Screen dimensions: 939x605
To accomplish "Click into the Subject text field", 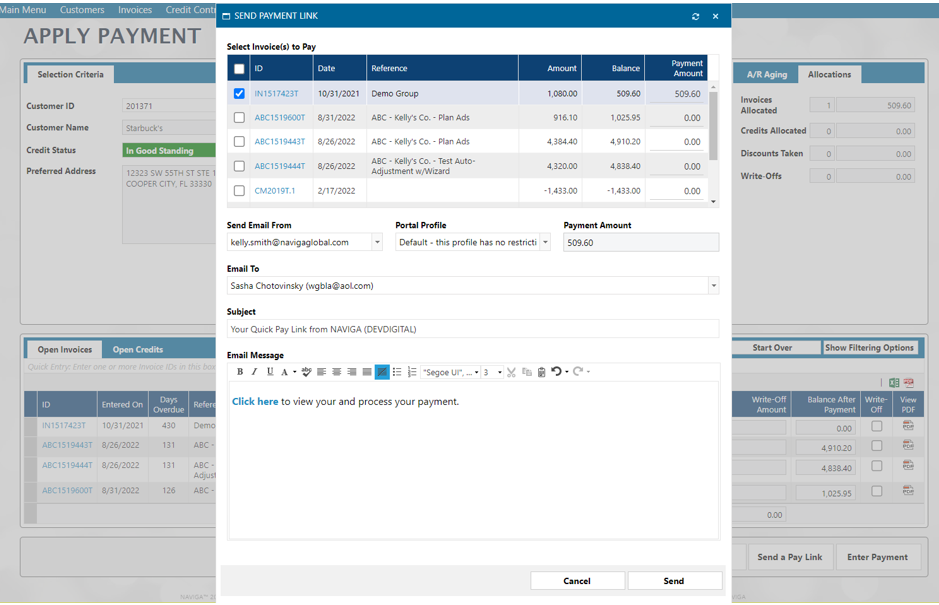I will click(472, 329).
